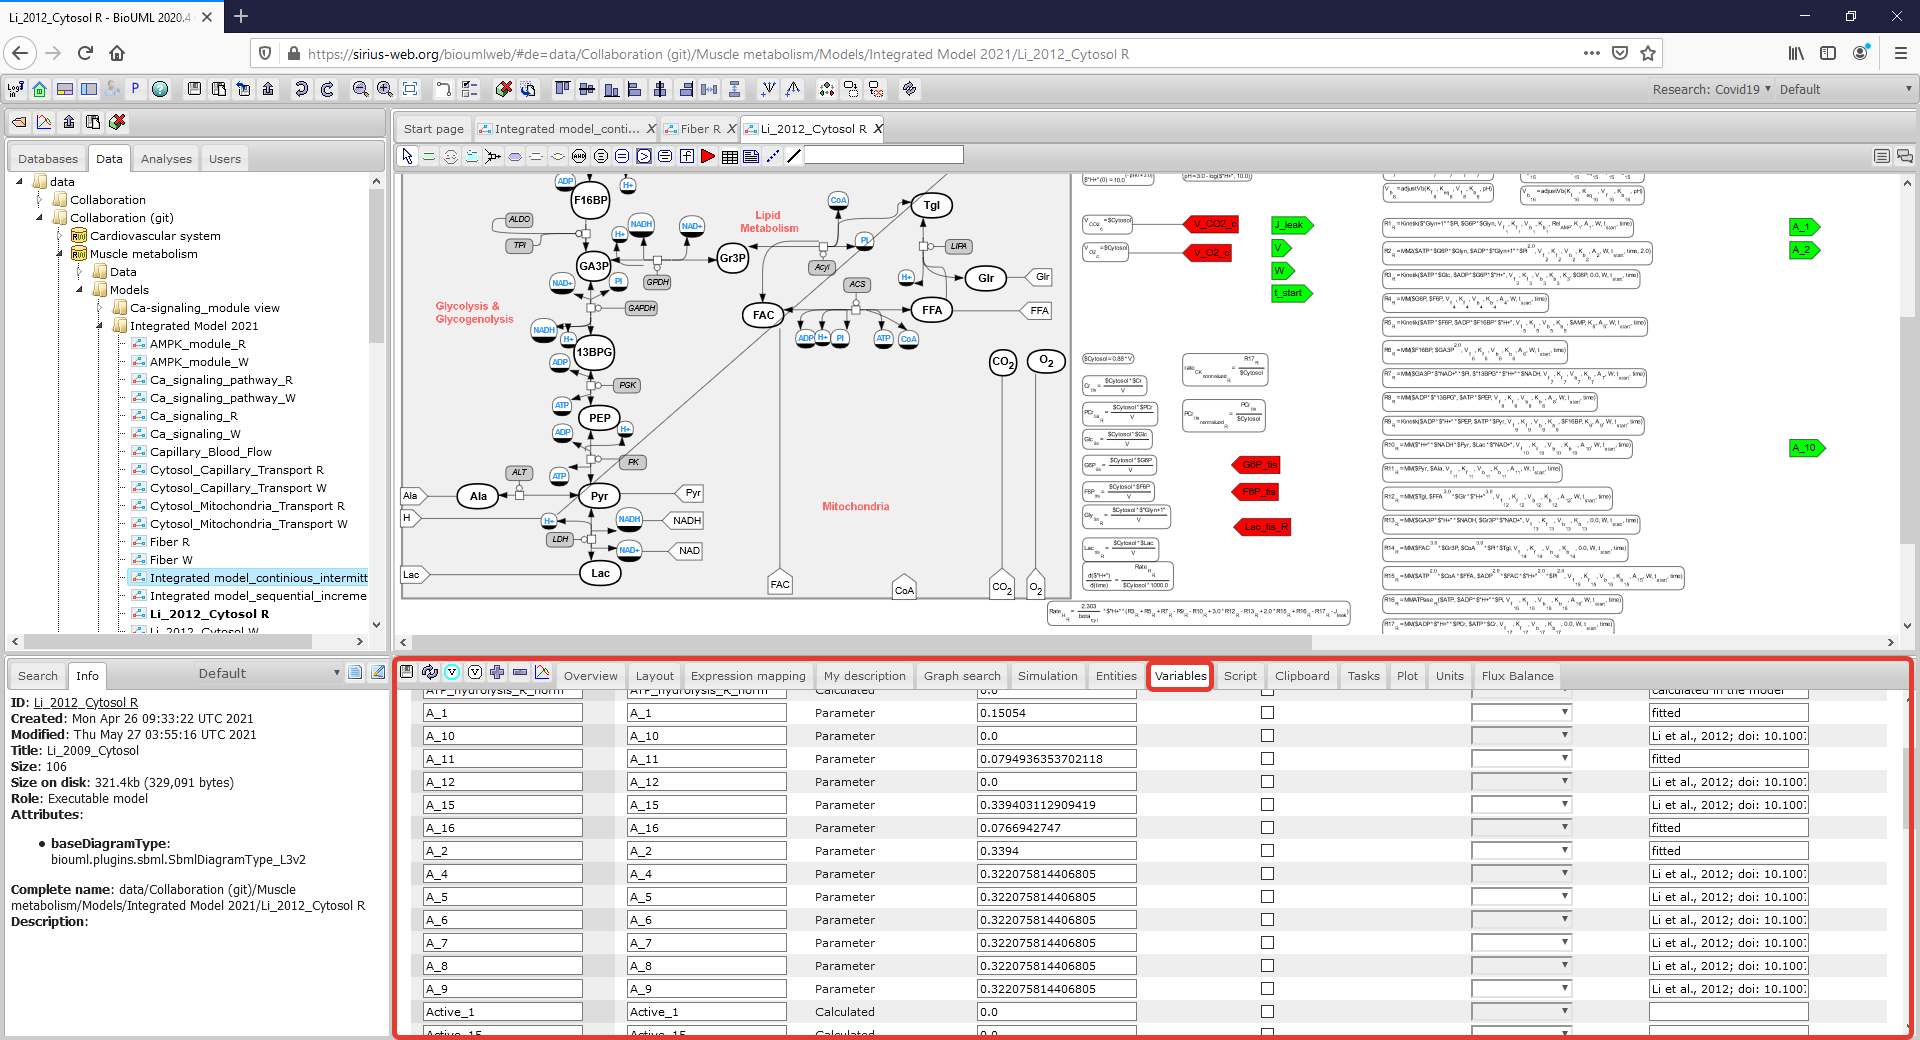Image resolution: width=1920 pixels, height=1040 pixels.
Task: Click the Firefox bookmark star icon
Action: (x=1648, y=53)
